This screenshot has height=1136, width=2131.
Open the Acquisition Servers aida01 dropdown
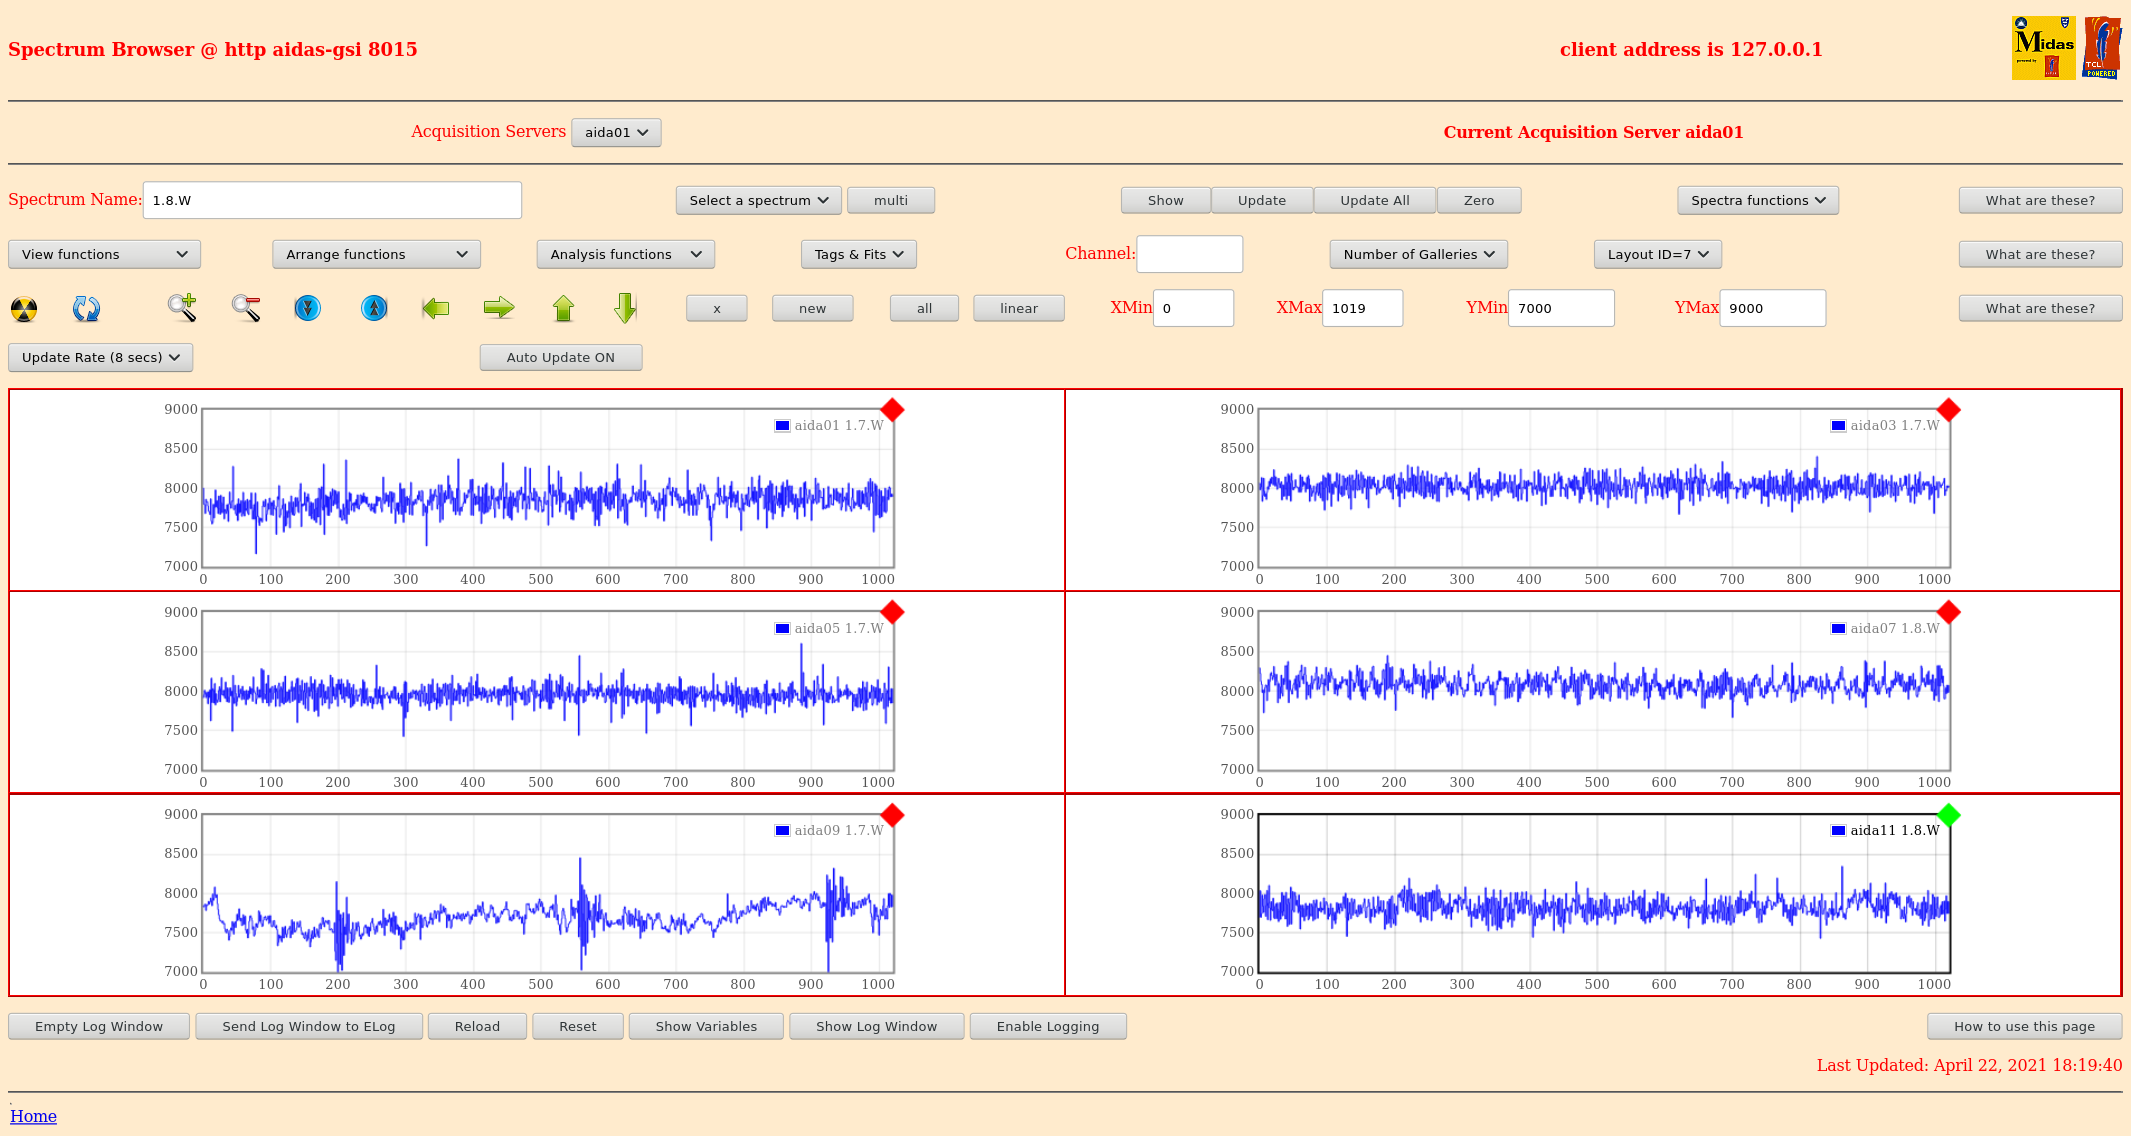616,132
